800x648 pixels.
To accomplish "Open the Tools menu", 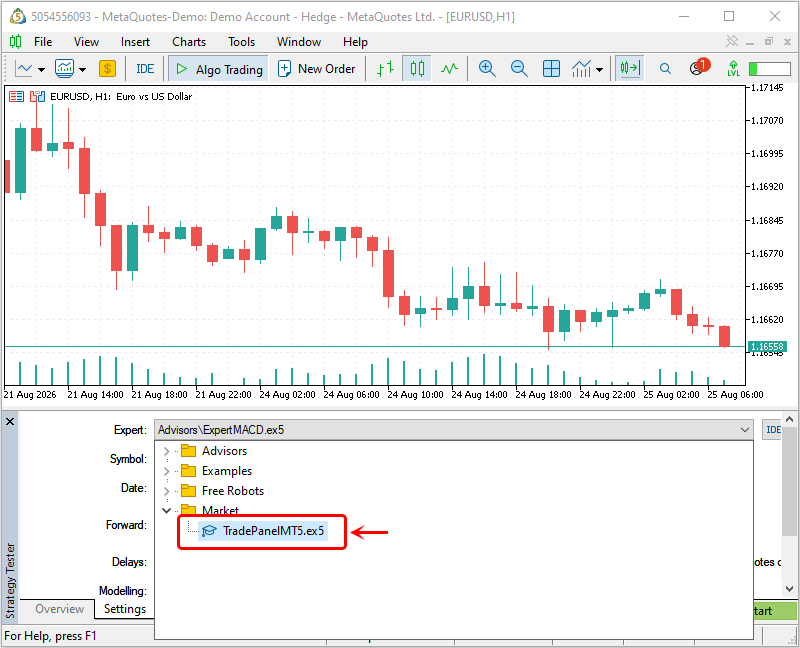I will coord(241,42).
